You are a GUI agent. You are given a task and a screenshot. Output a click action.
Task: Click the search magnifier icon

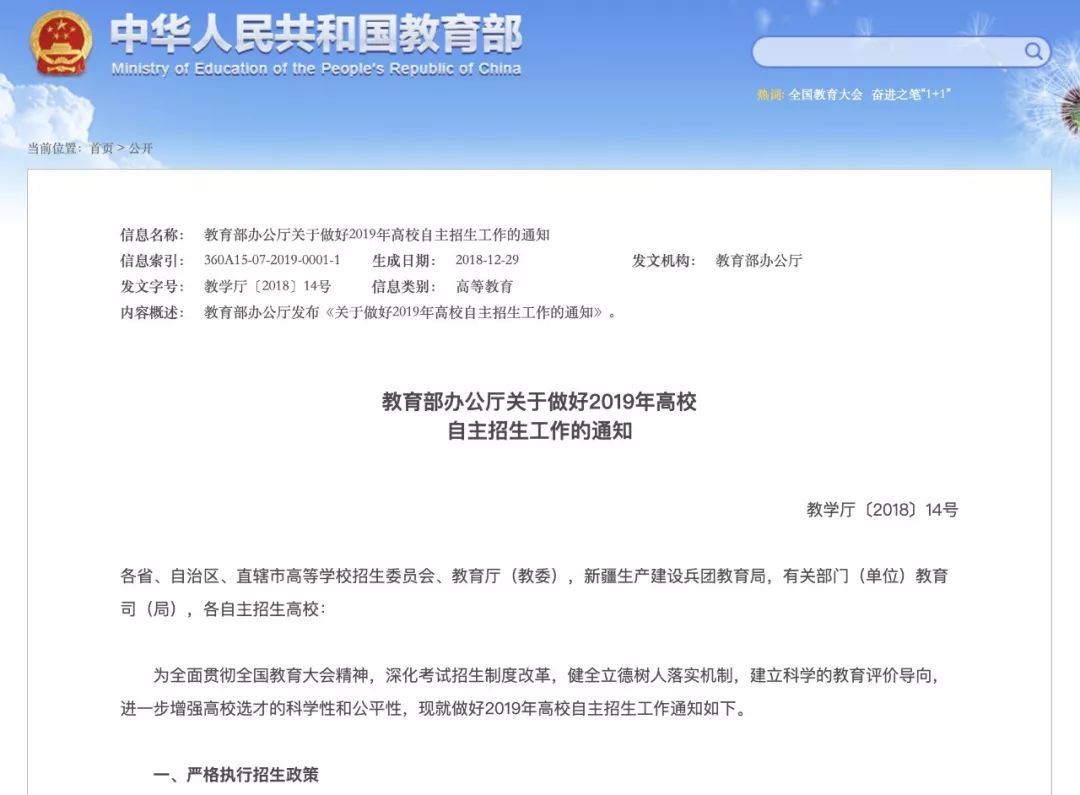(x=1033, y=50)
